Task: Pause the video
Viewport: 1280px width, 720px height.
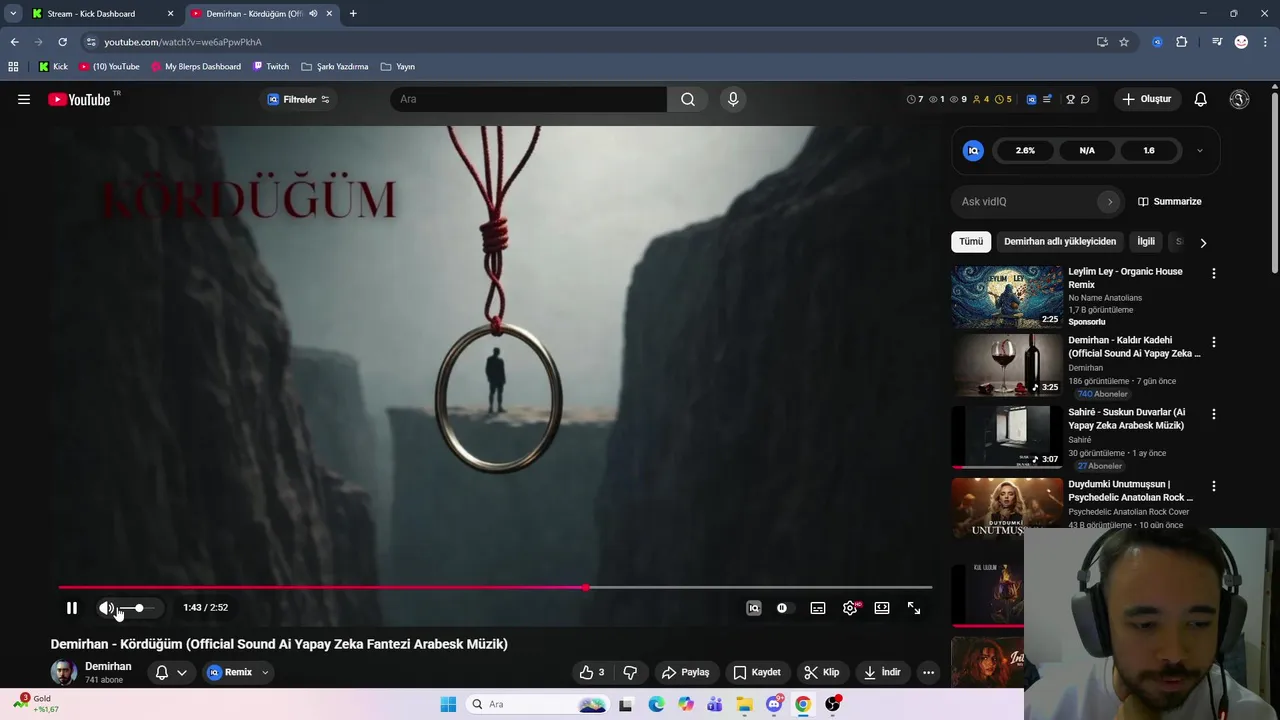Action: [x=72, y=608]
